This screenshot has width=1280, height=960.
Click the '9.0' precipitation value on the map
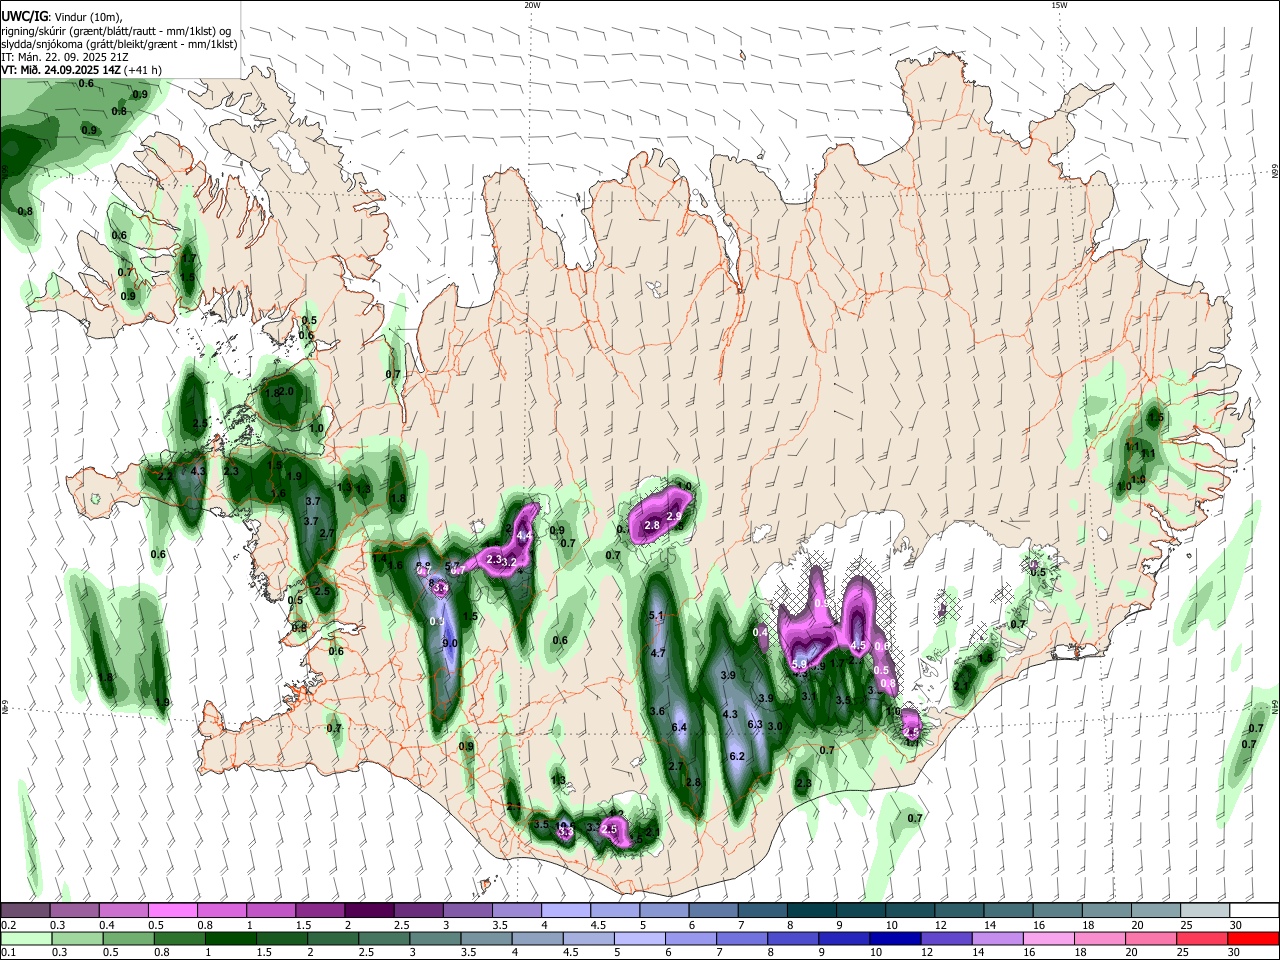point(450,643)
